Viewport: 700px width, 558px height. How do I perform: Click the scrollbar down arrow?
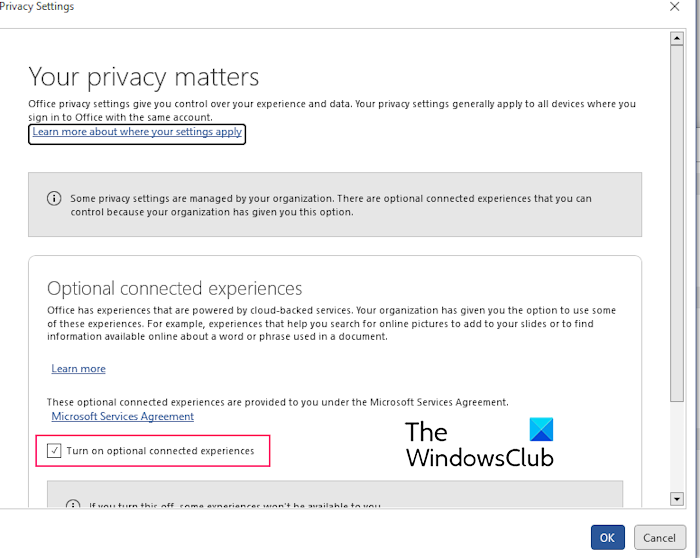(x=677, y=498)
